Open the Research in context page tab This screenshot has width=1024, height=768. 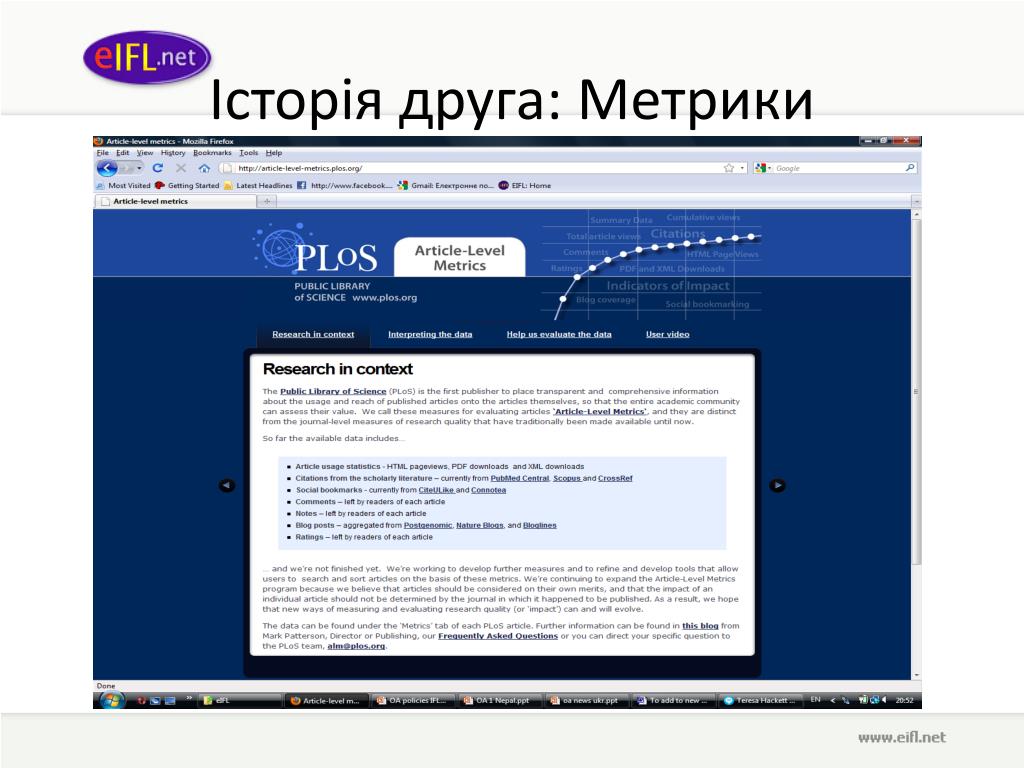click(x=313, y=334)
